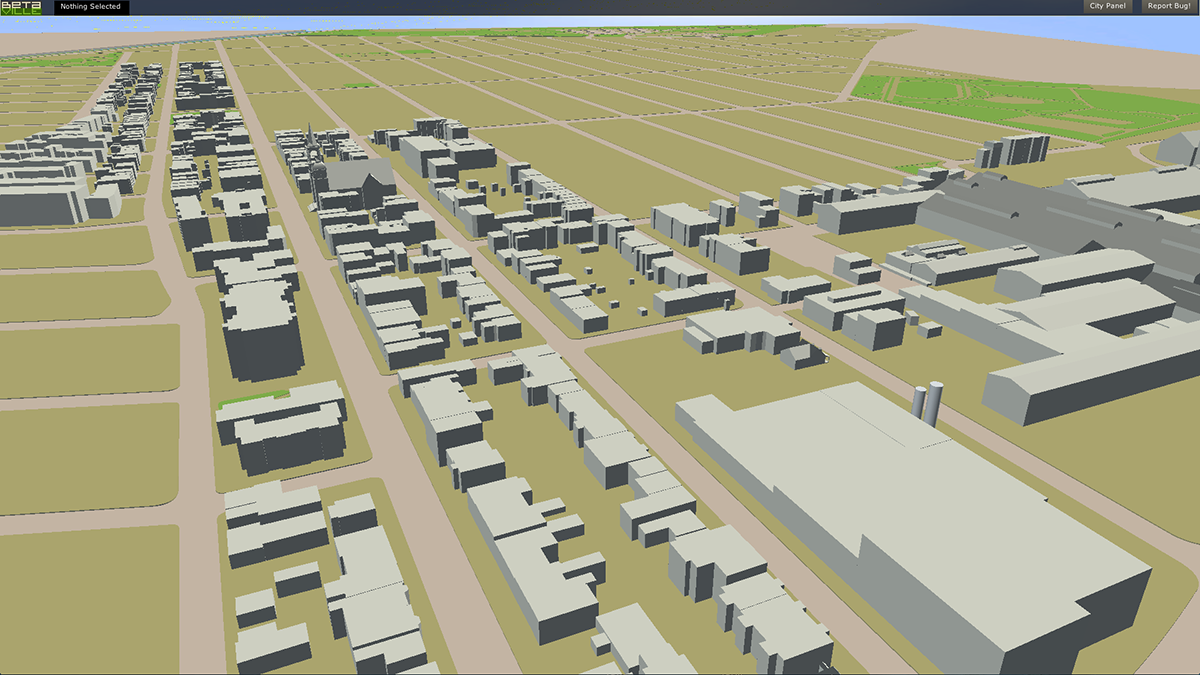Click the Betaville logo in top-left corner
1200x675 pixels.
click(x=19, y=7)
